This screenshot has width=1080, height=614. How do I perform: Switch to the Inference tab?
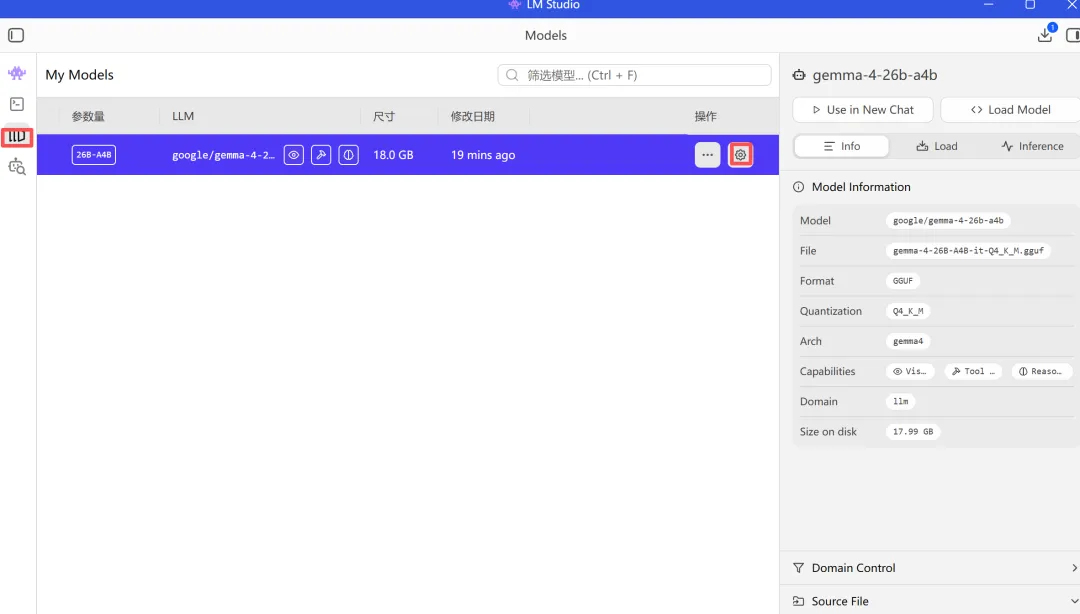(1032, 146)
